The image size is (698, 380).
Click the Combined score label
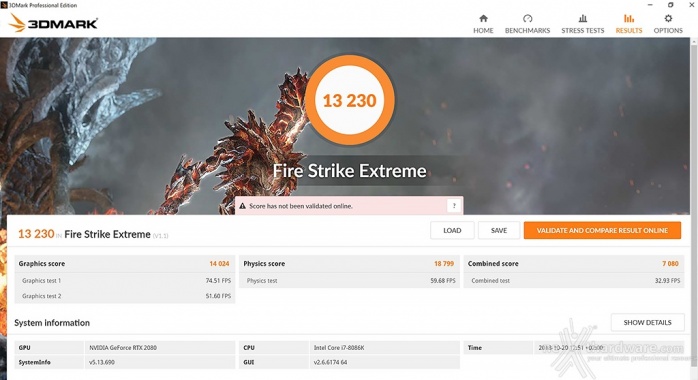493,263
